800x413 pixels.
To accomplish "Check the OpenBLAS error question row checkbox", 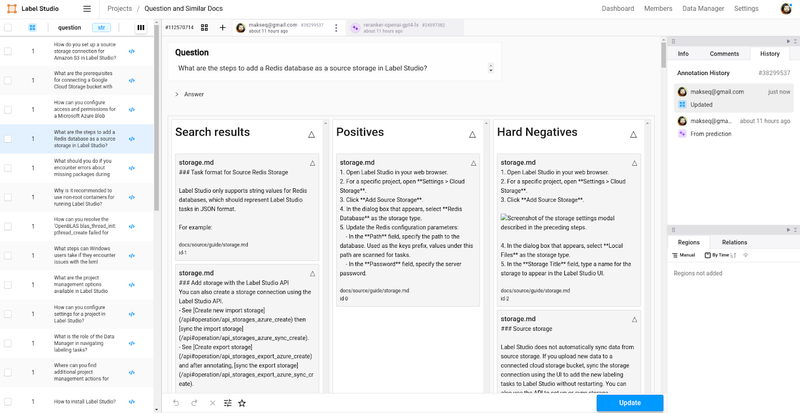I will pos(8,226).
